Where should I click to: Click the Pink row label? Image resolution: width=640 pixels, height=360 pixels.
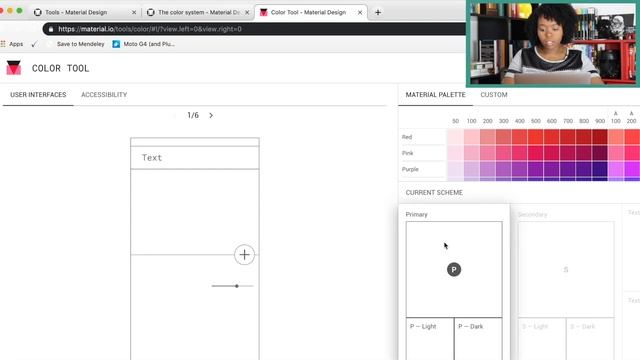click(408, 153)
